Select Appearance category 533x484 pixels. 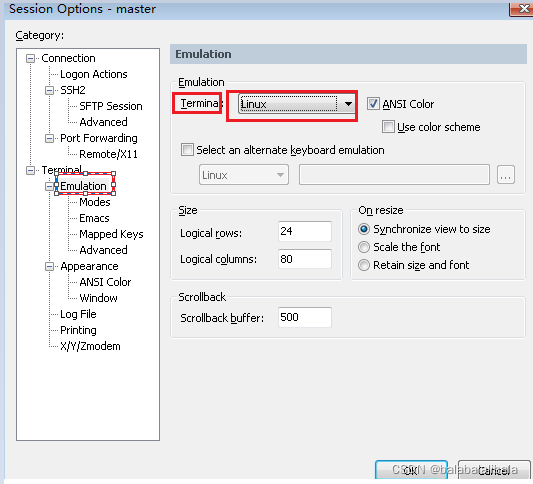[89, 266]
